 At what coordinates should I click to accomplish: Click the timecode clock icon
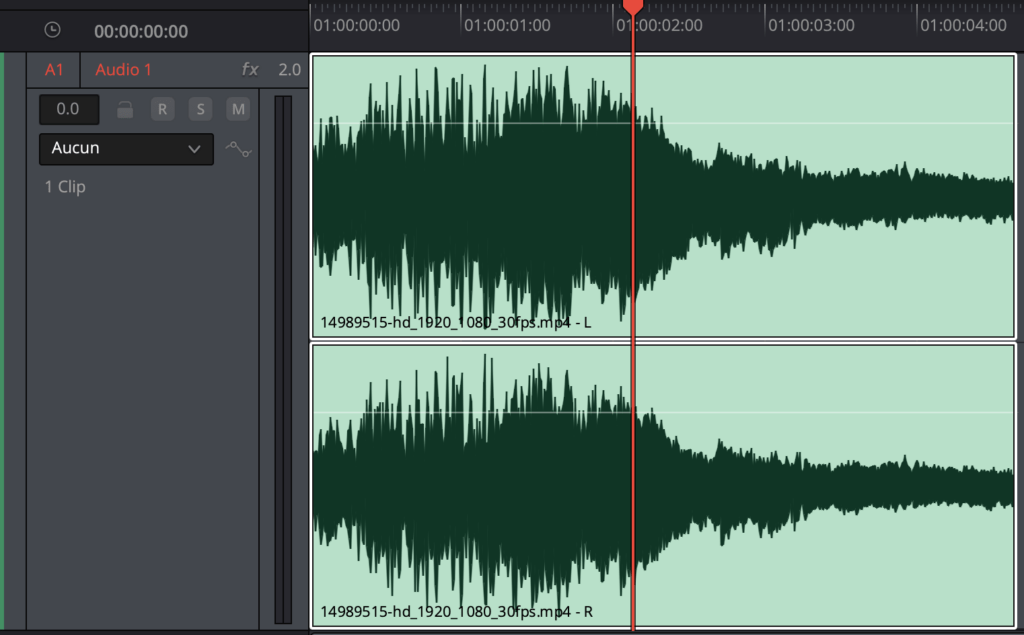point(52,30)
